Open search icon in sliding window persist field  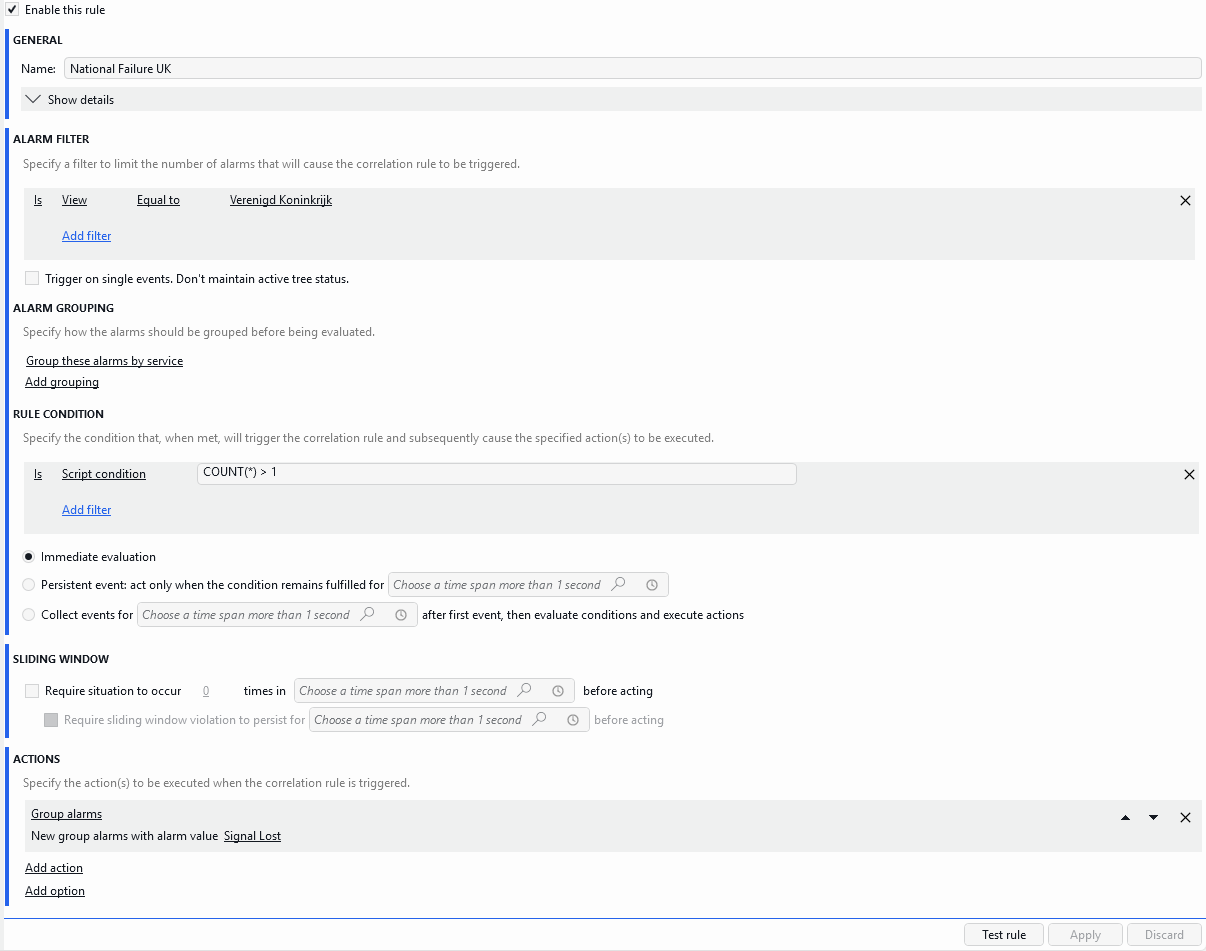click(x=540, y=720)
